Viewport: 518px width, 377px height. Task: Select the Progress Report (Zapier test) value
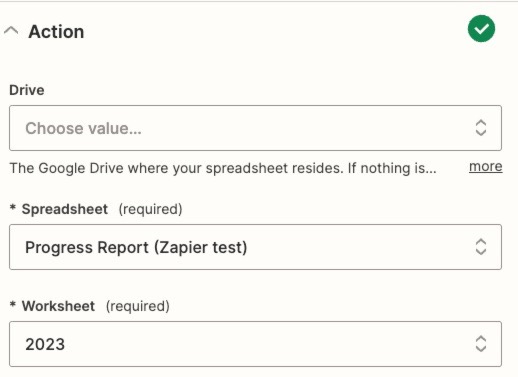tap(136, 248)
